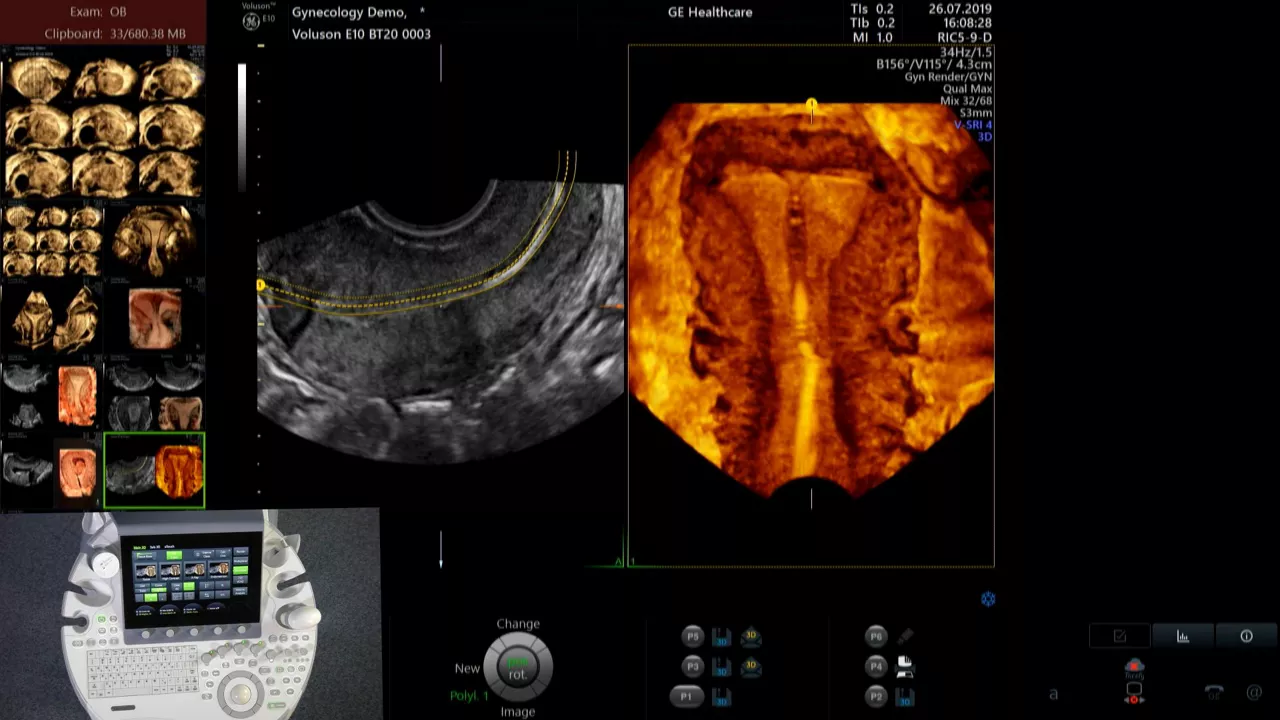
Task: Click the P1 programmable button
Action: 686,696
